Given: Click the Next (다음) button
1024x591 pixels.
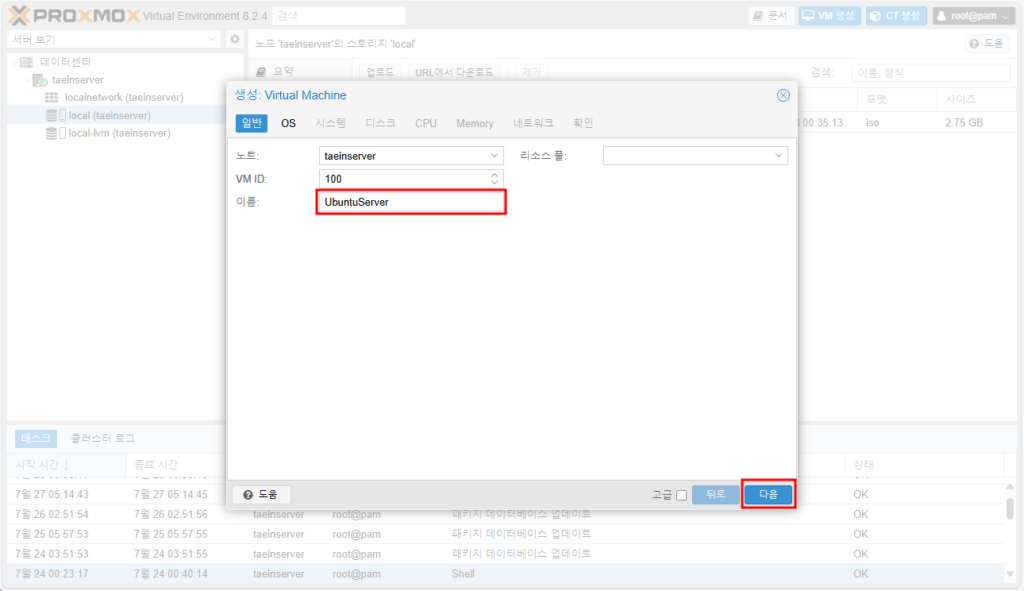Looking at the screenshot, I should 768,494.
